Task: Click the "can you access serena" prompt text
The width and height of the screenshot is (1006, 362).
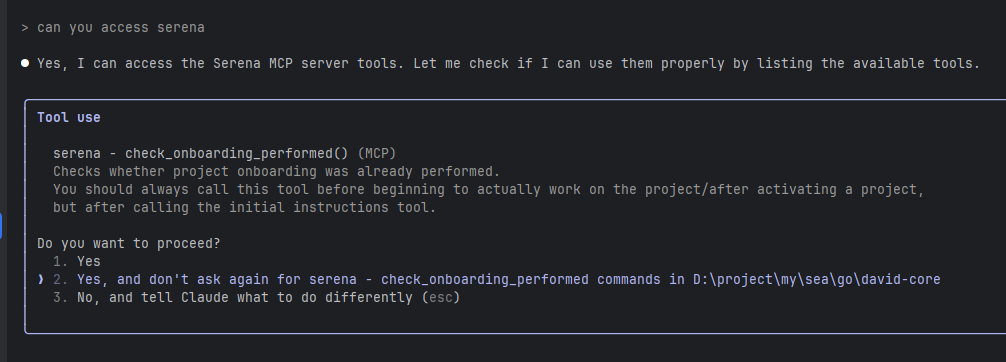Action: pos(121,28)
